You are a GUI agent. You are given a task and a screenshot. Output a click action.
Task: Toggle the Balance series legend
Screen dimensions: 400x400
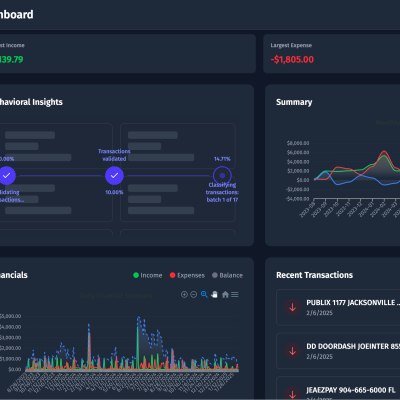click(227, 275)
